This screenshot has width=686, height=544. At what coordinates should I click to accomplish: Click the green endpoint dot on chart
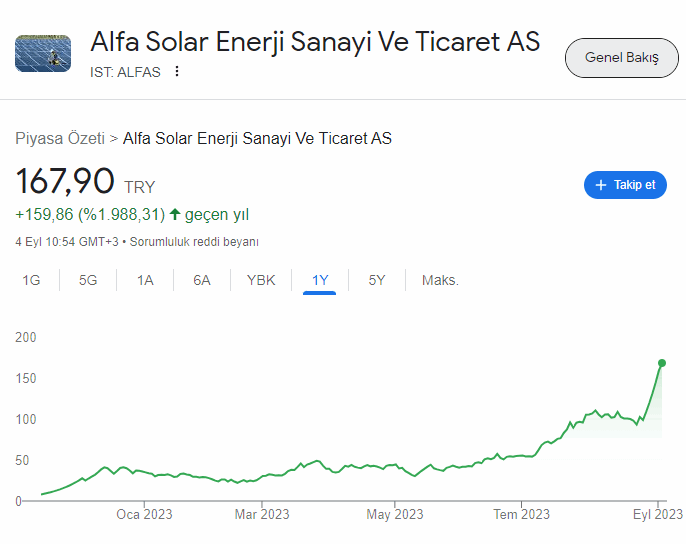[x=662, y=363]
